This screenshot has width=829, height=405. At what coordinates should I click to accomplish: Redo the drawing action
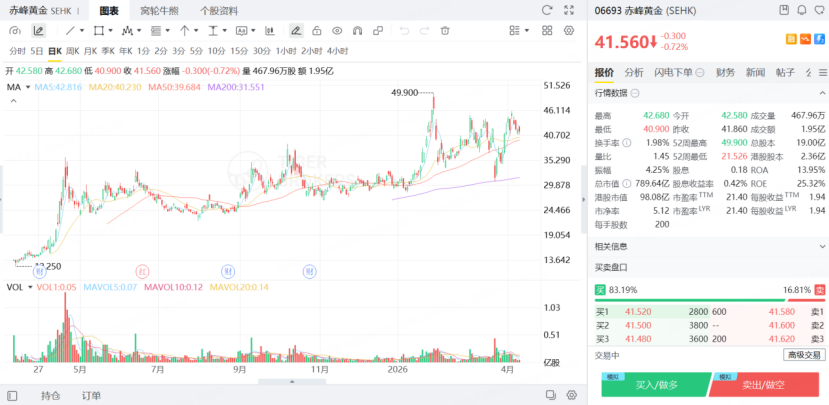[x=425, y=31]
